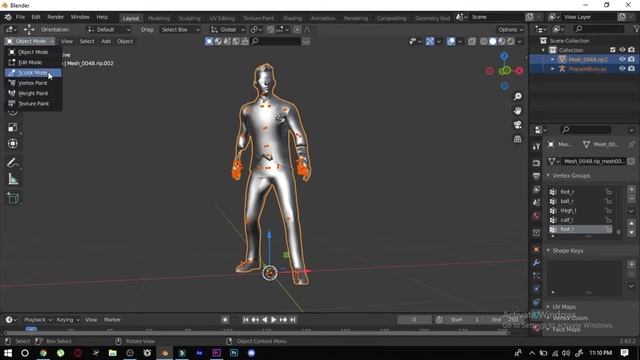Add a new shape key with plus button
Image resolution: width=640 pixels, height=360 pixels.
(631, 265)
